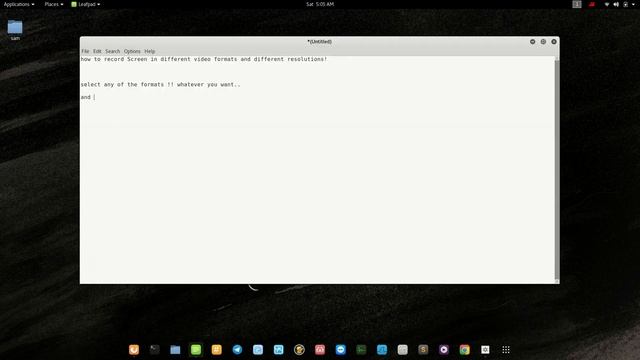Open the Edit menu in Leafpad

[97, 51]
